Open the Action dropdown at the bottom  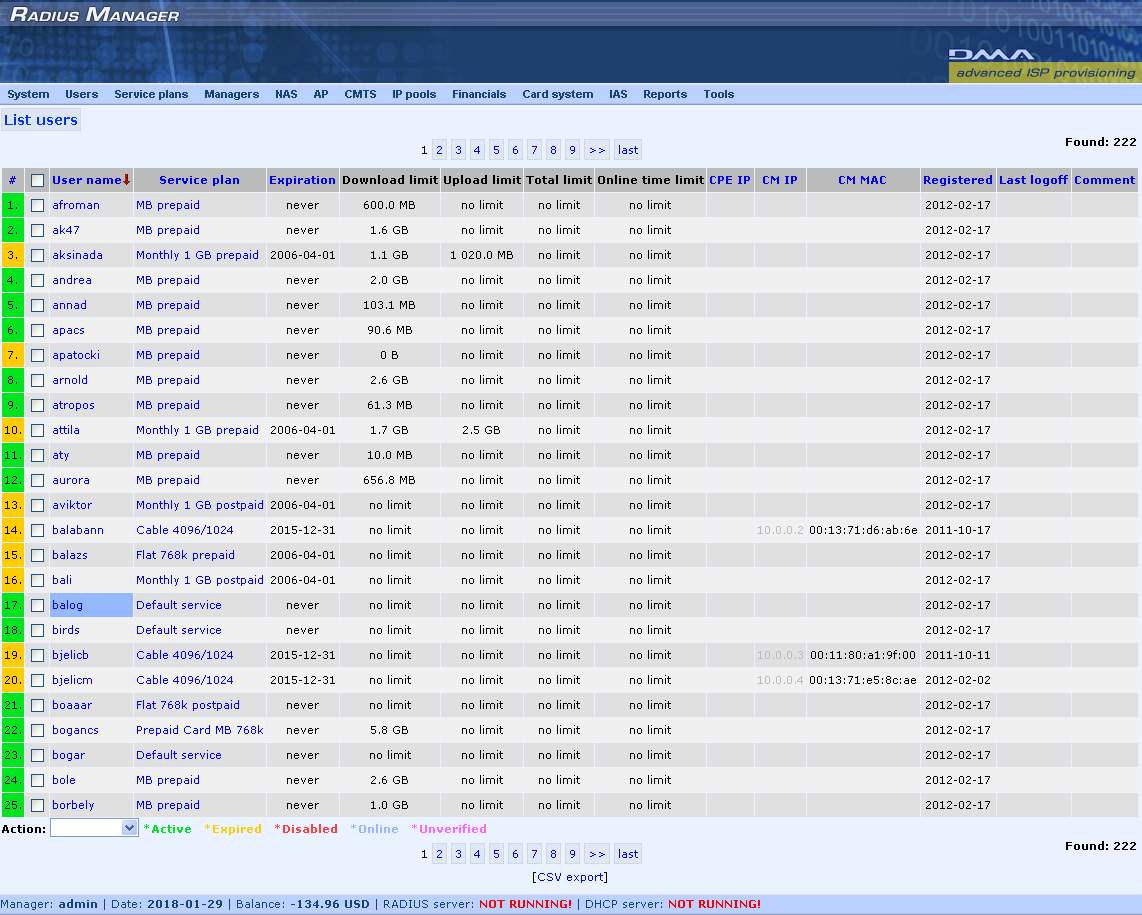click(x=94, y=827)
